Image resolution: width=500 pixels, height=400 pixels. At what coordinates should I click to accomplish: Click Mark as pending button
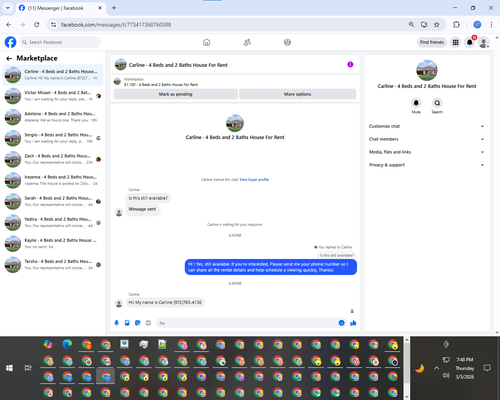tap(176, 94)
